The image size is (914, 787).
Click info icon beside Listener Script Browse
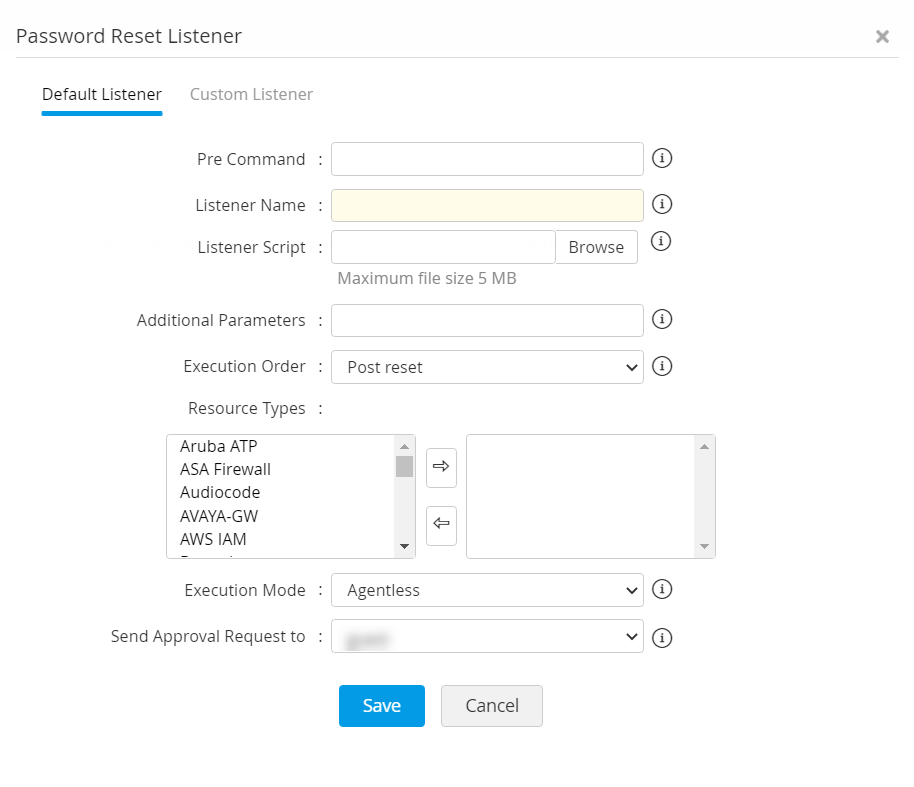coord(661,241)
